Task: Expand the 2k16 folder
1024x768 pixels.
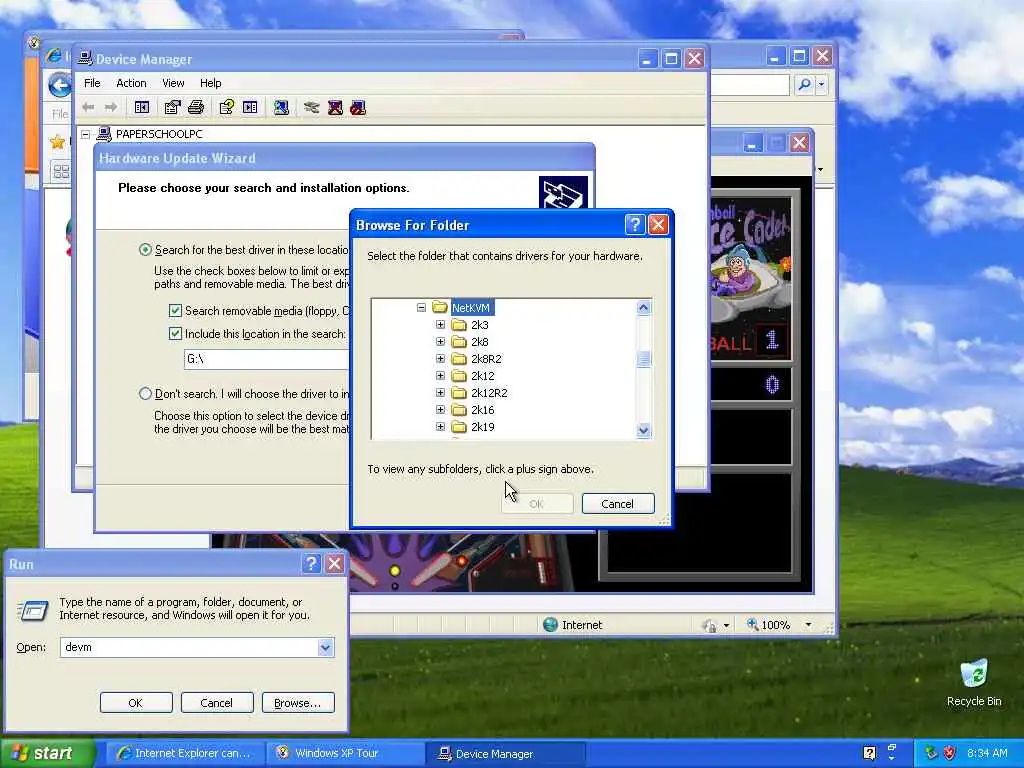Action: click(x=440, y=409)
